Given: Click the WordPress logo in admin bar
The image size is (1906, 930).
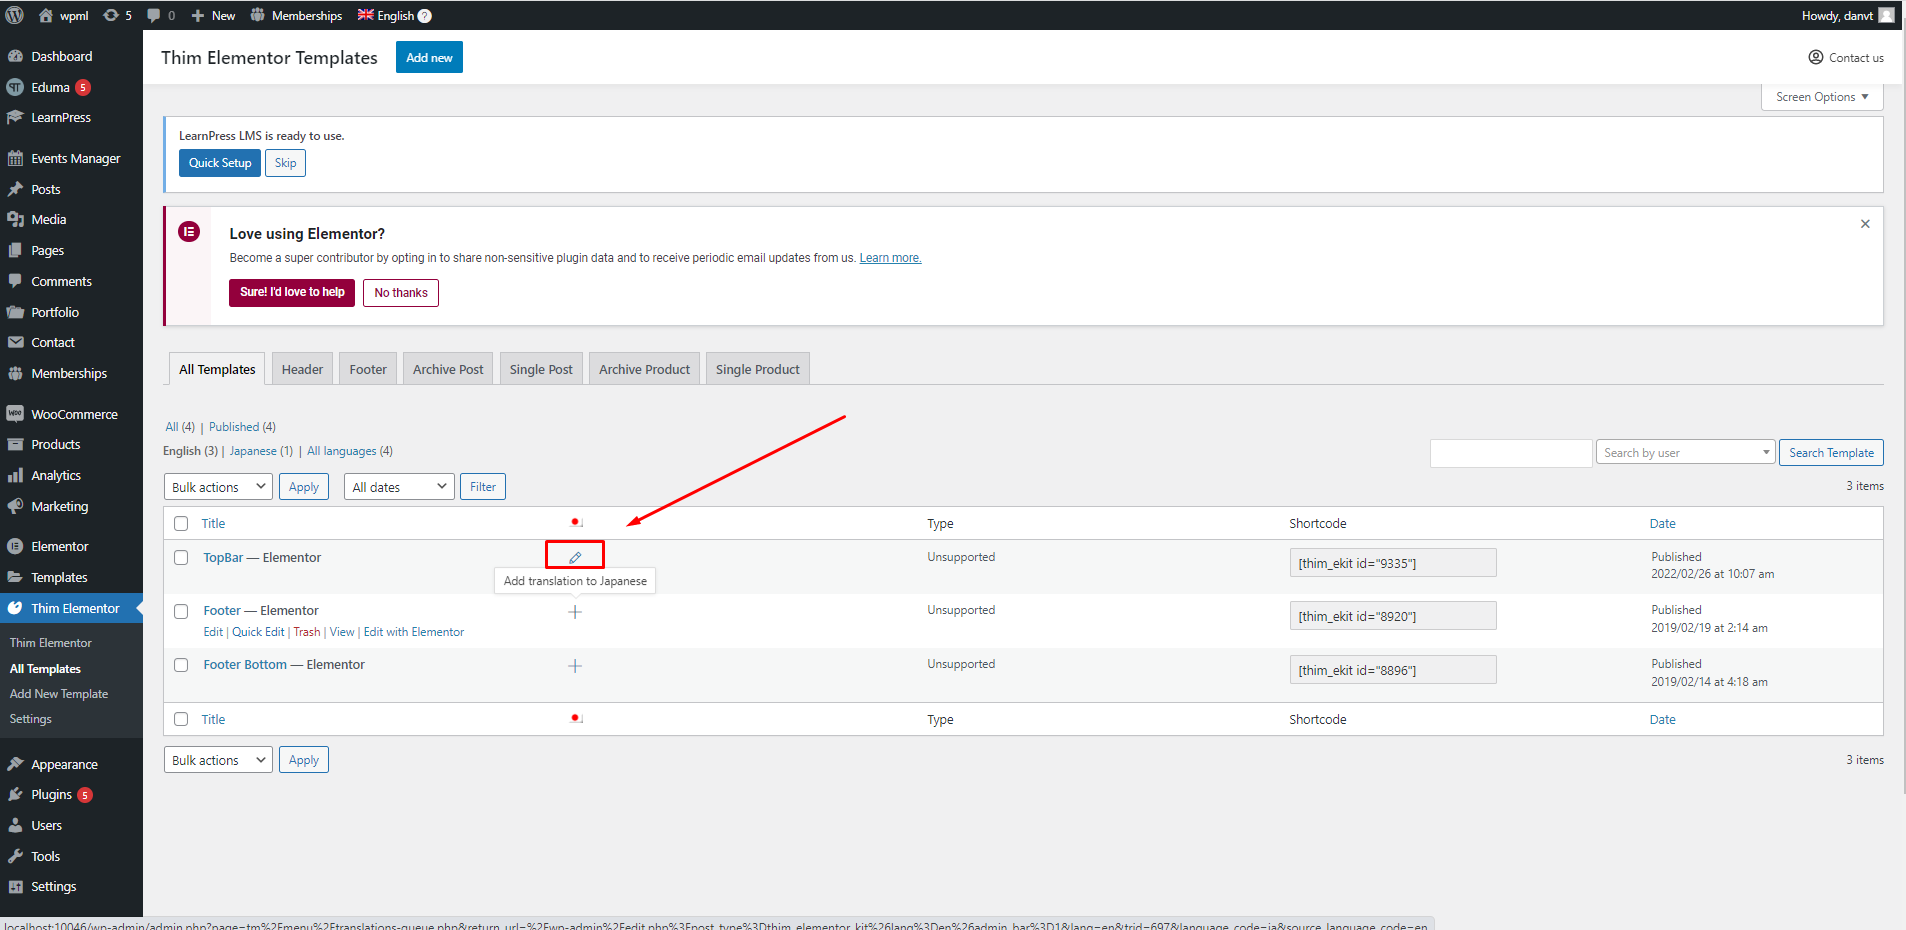Looking at the screenshot, I should [x=15, y=15].
